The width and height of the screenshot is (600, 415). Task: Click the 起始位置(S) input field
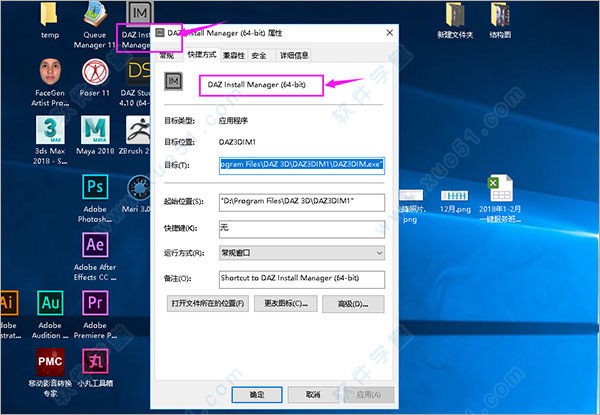point(302,202)
